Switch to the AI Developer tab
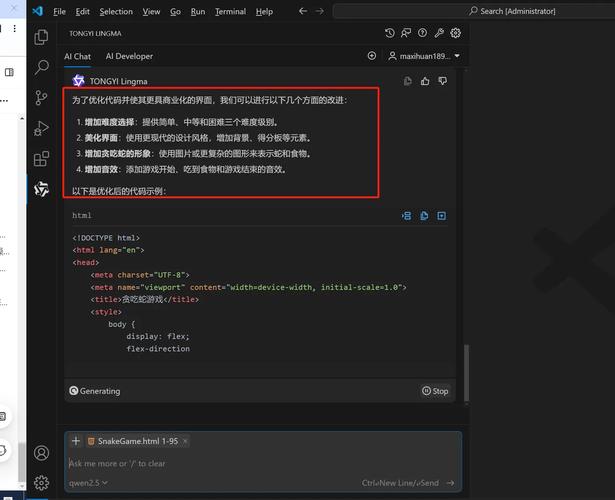The image size is (615, 500). (129, 57)
